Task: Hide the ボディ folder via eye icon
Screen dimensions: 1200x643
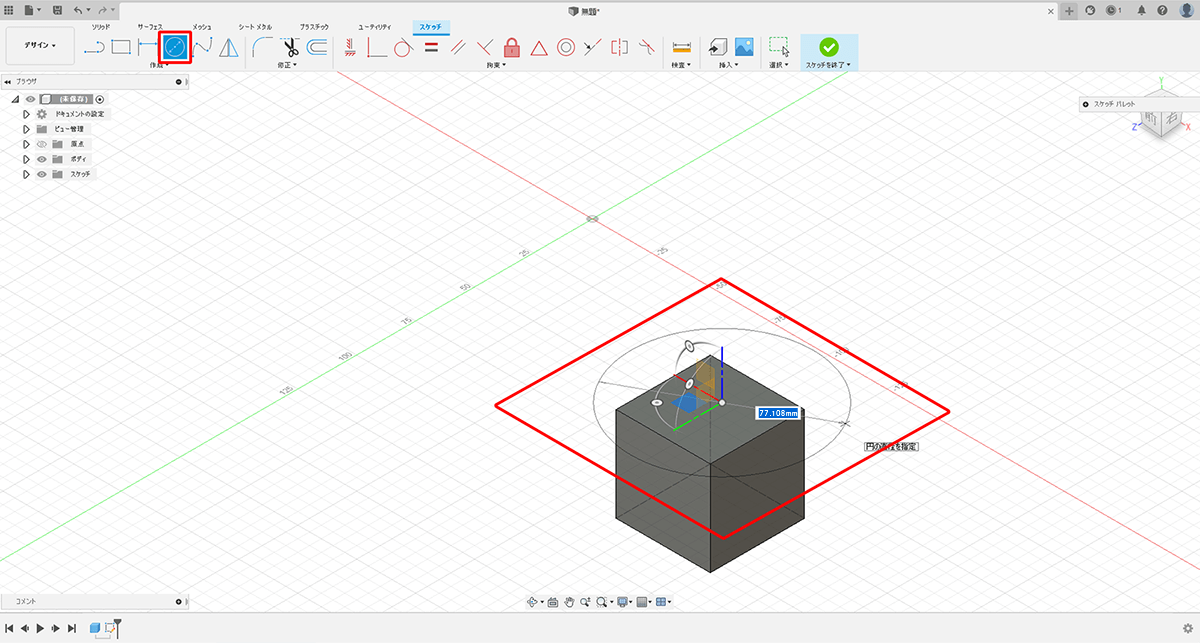Action: (42, 159)
